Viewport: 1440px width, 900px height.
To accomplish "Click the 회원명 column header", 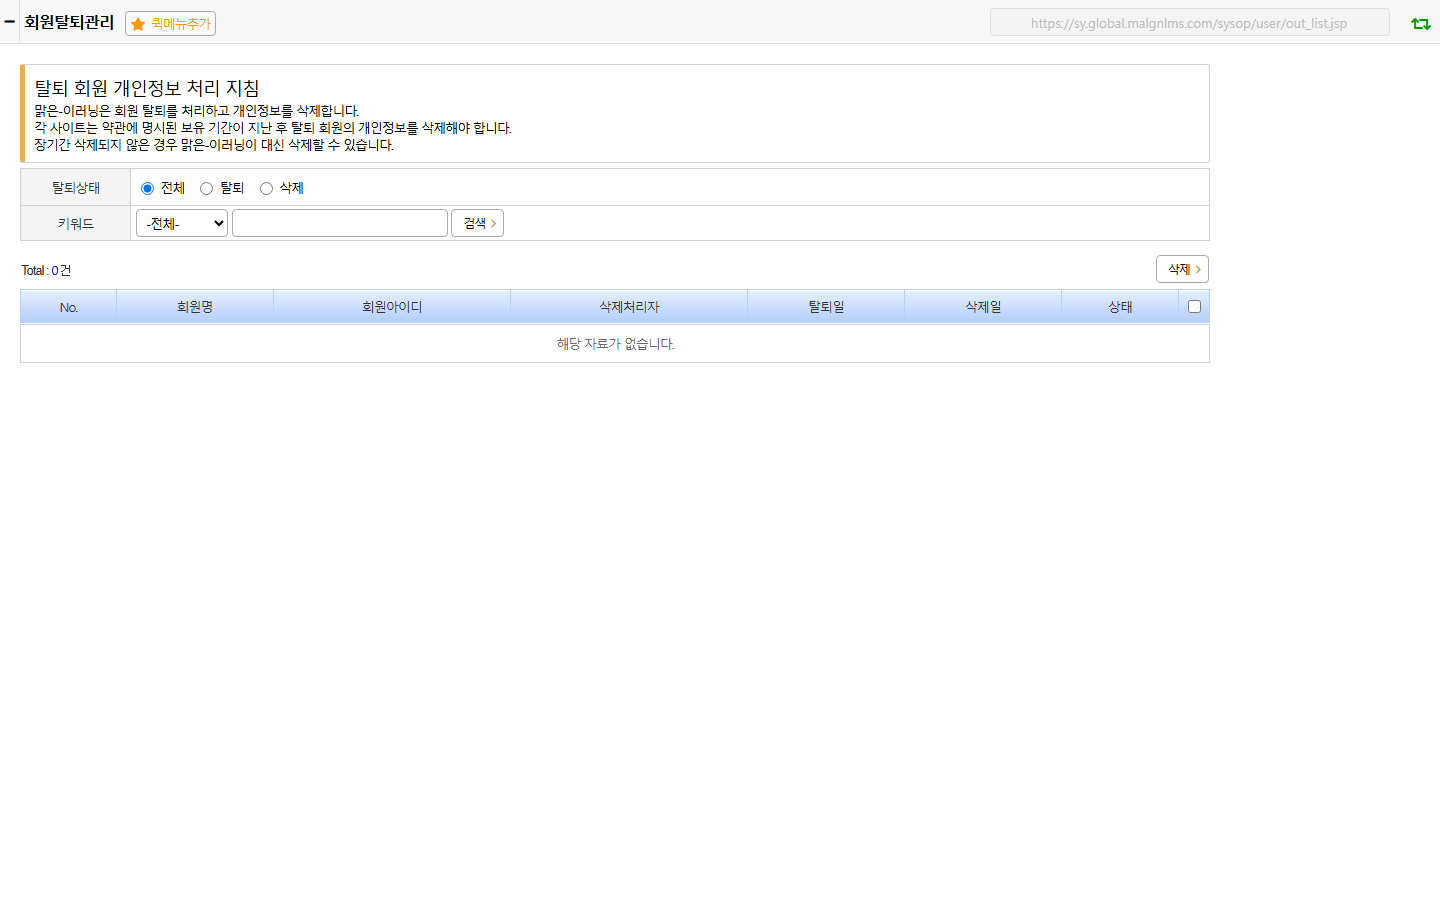I will [195, 307].
